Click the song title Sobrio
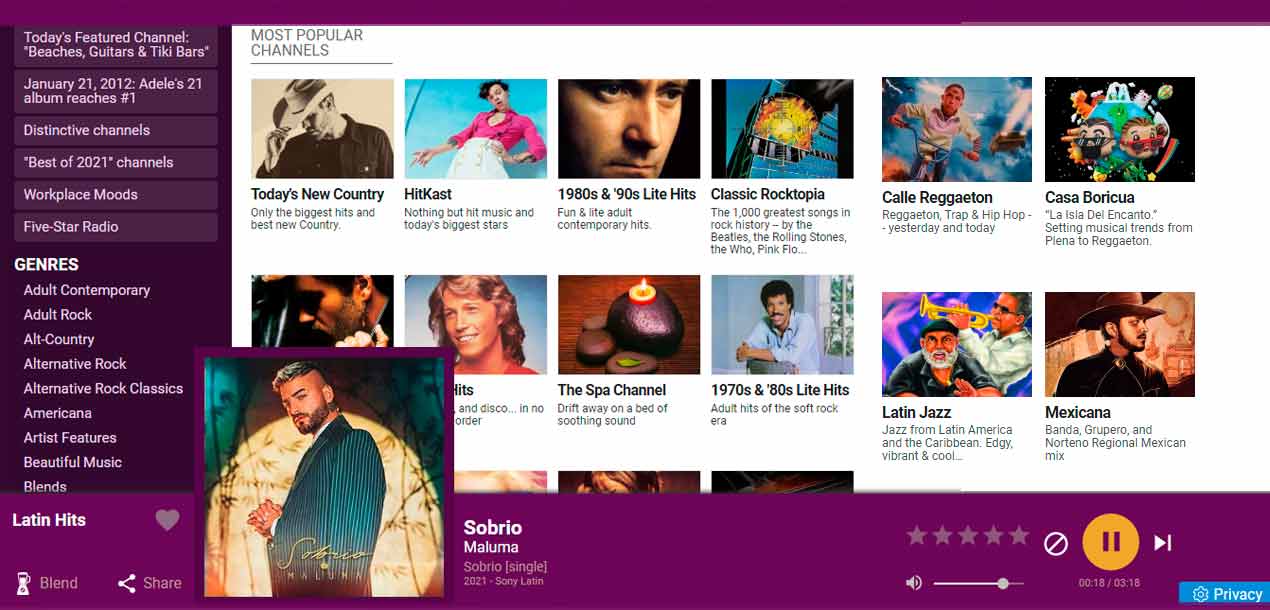 point(493,527)
